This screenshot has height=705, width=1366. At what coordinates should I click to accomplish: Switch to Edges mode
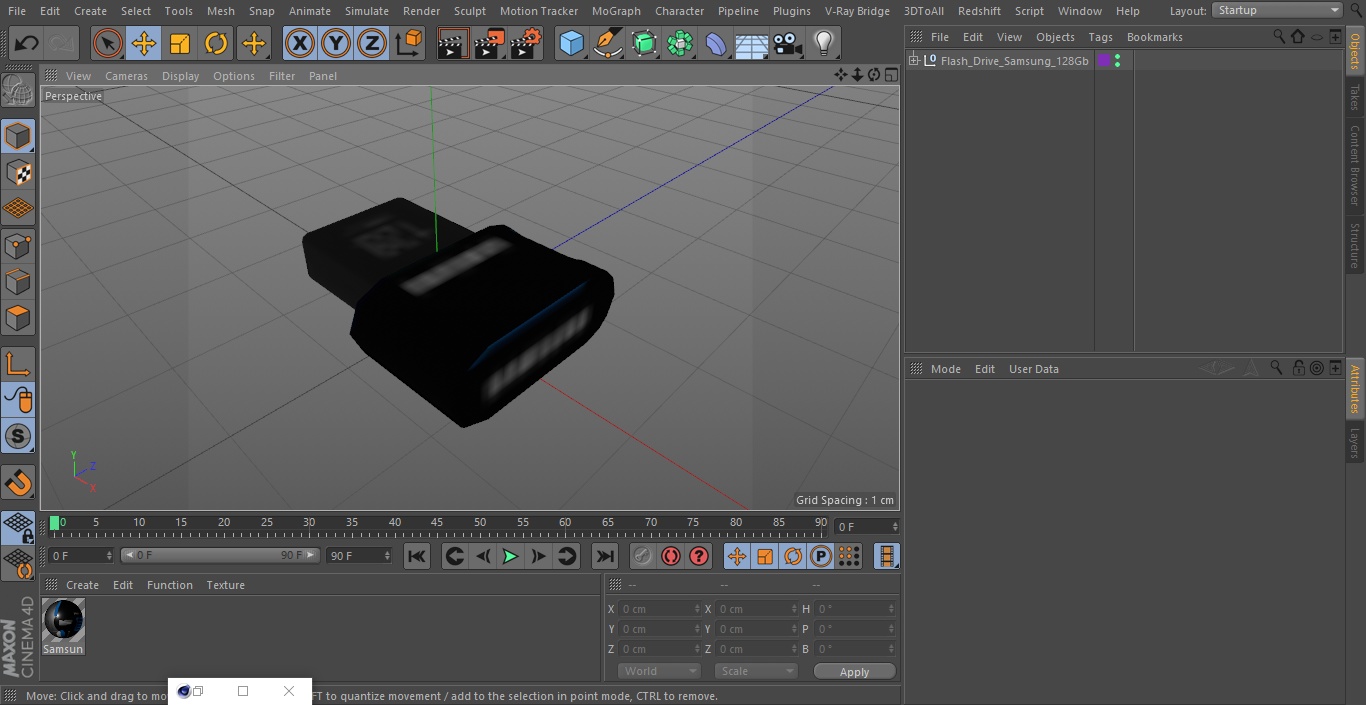pos(18,281)
